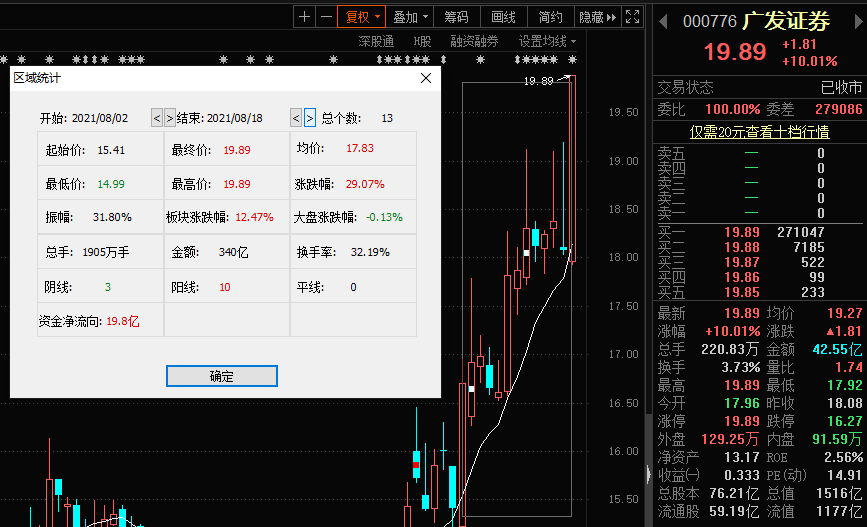Move start date 开始 back one step
Screen dimensions: 867x527
[156, 118]
